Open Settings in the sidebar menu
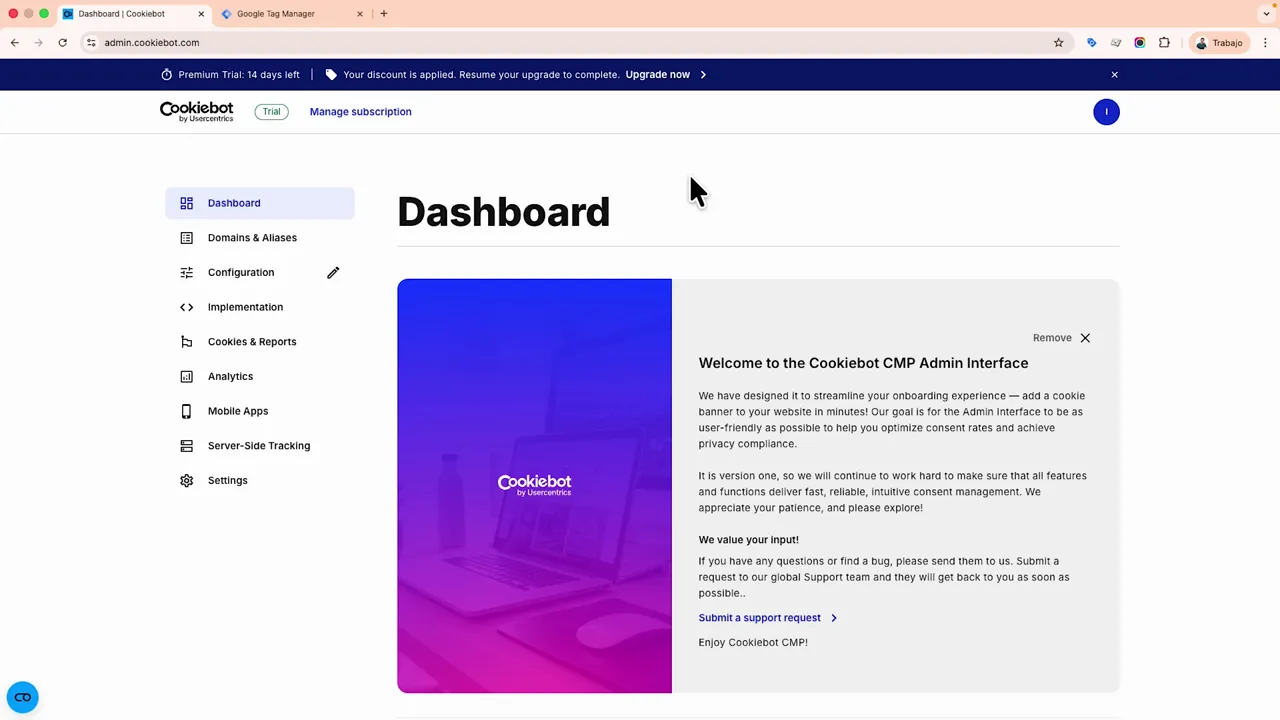This screenshot has height=720, width=1280. (x=260, y=480)
